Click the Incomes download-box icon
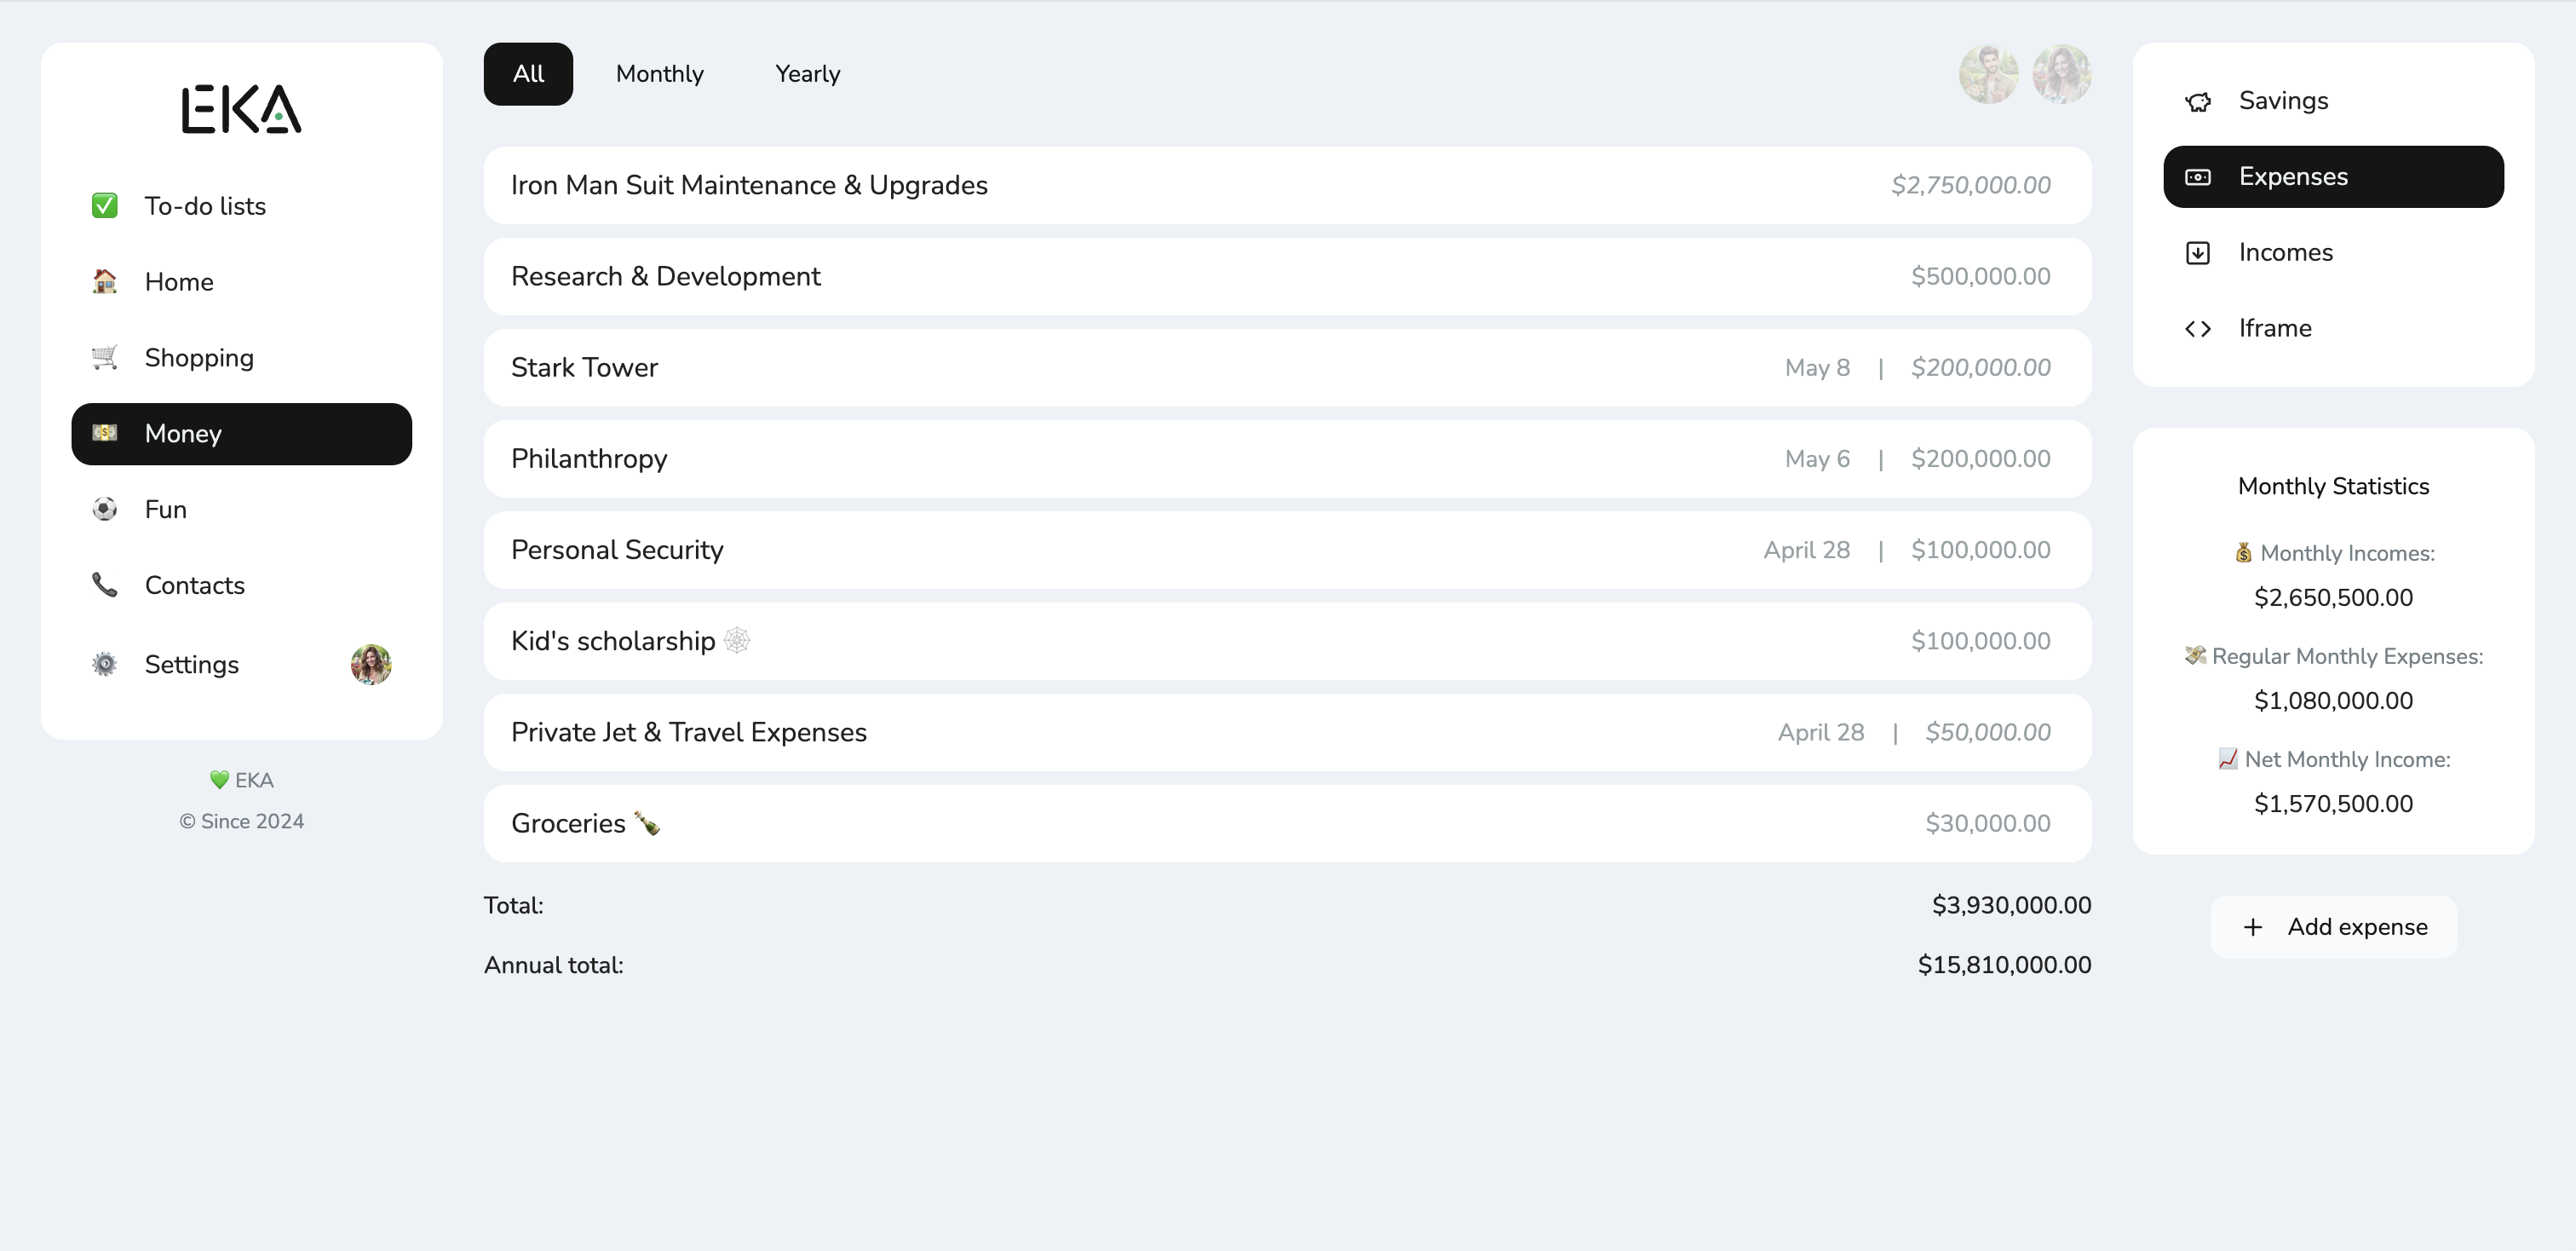Viewport: 2576px width, 1251px height. click(x=2198, y=253)
